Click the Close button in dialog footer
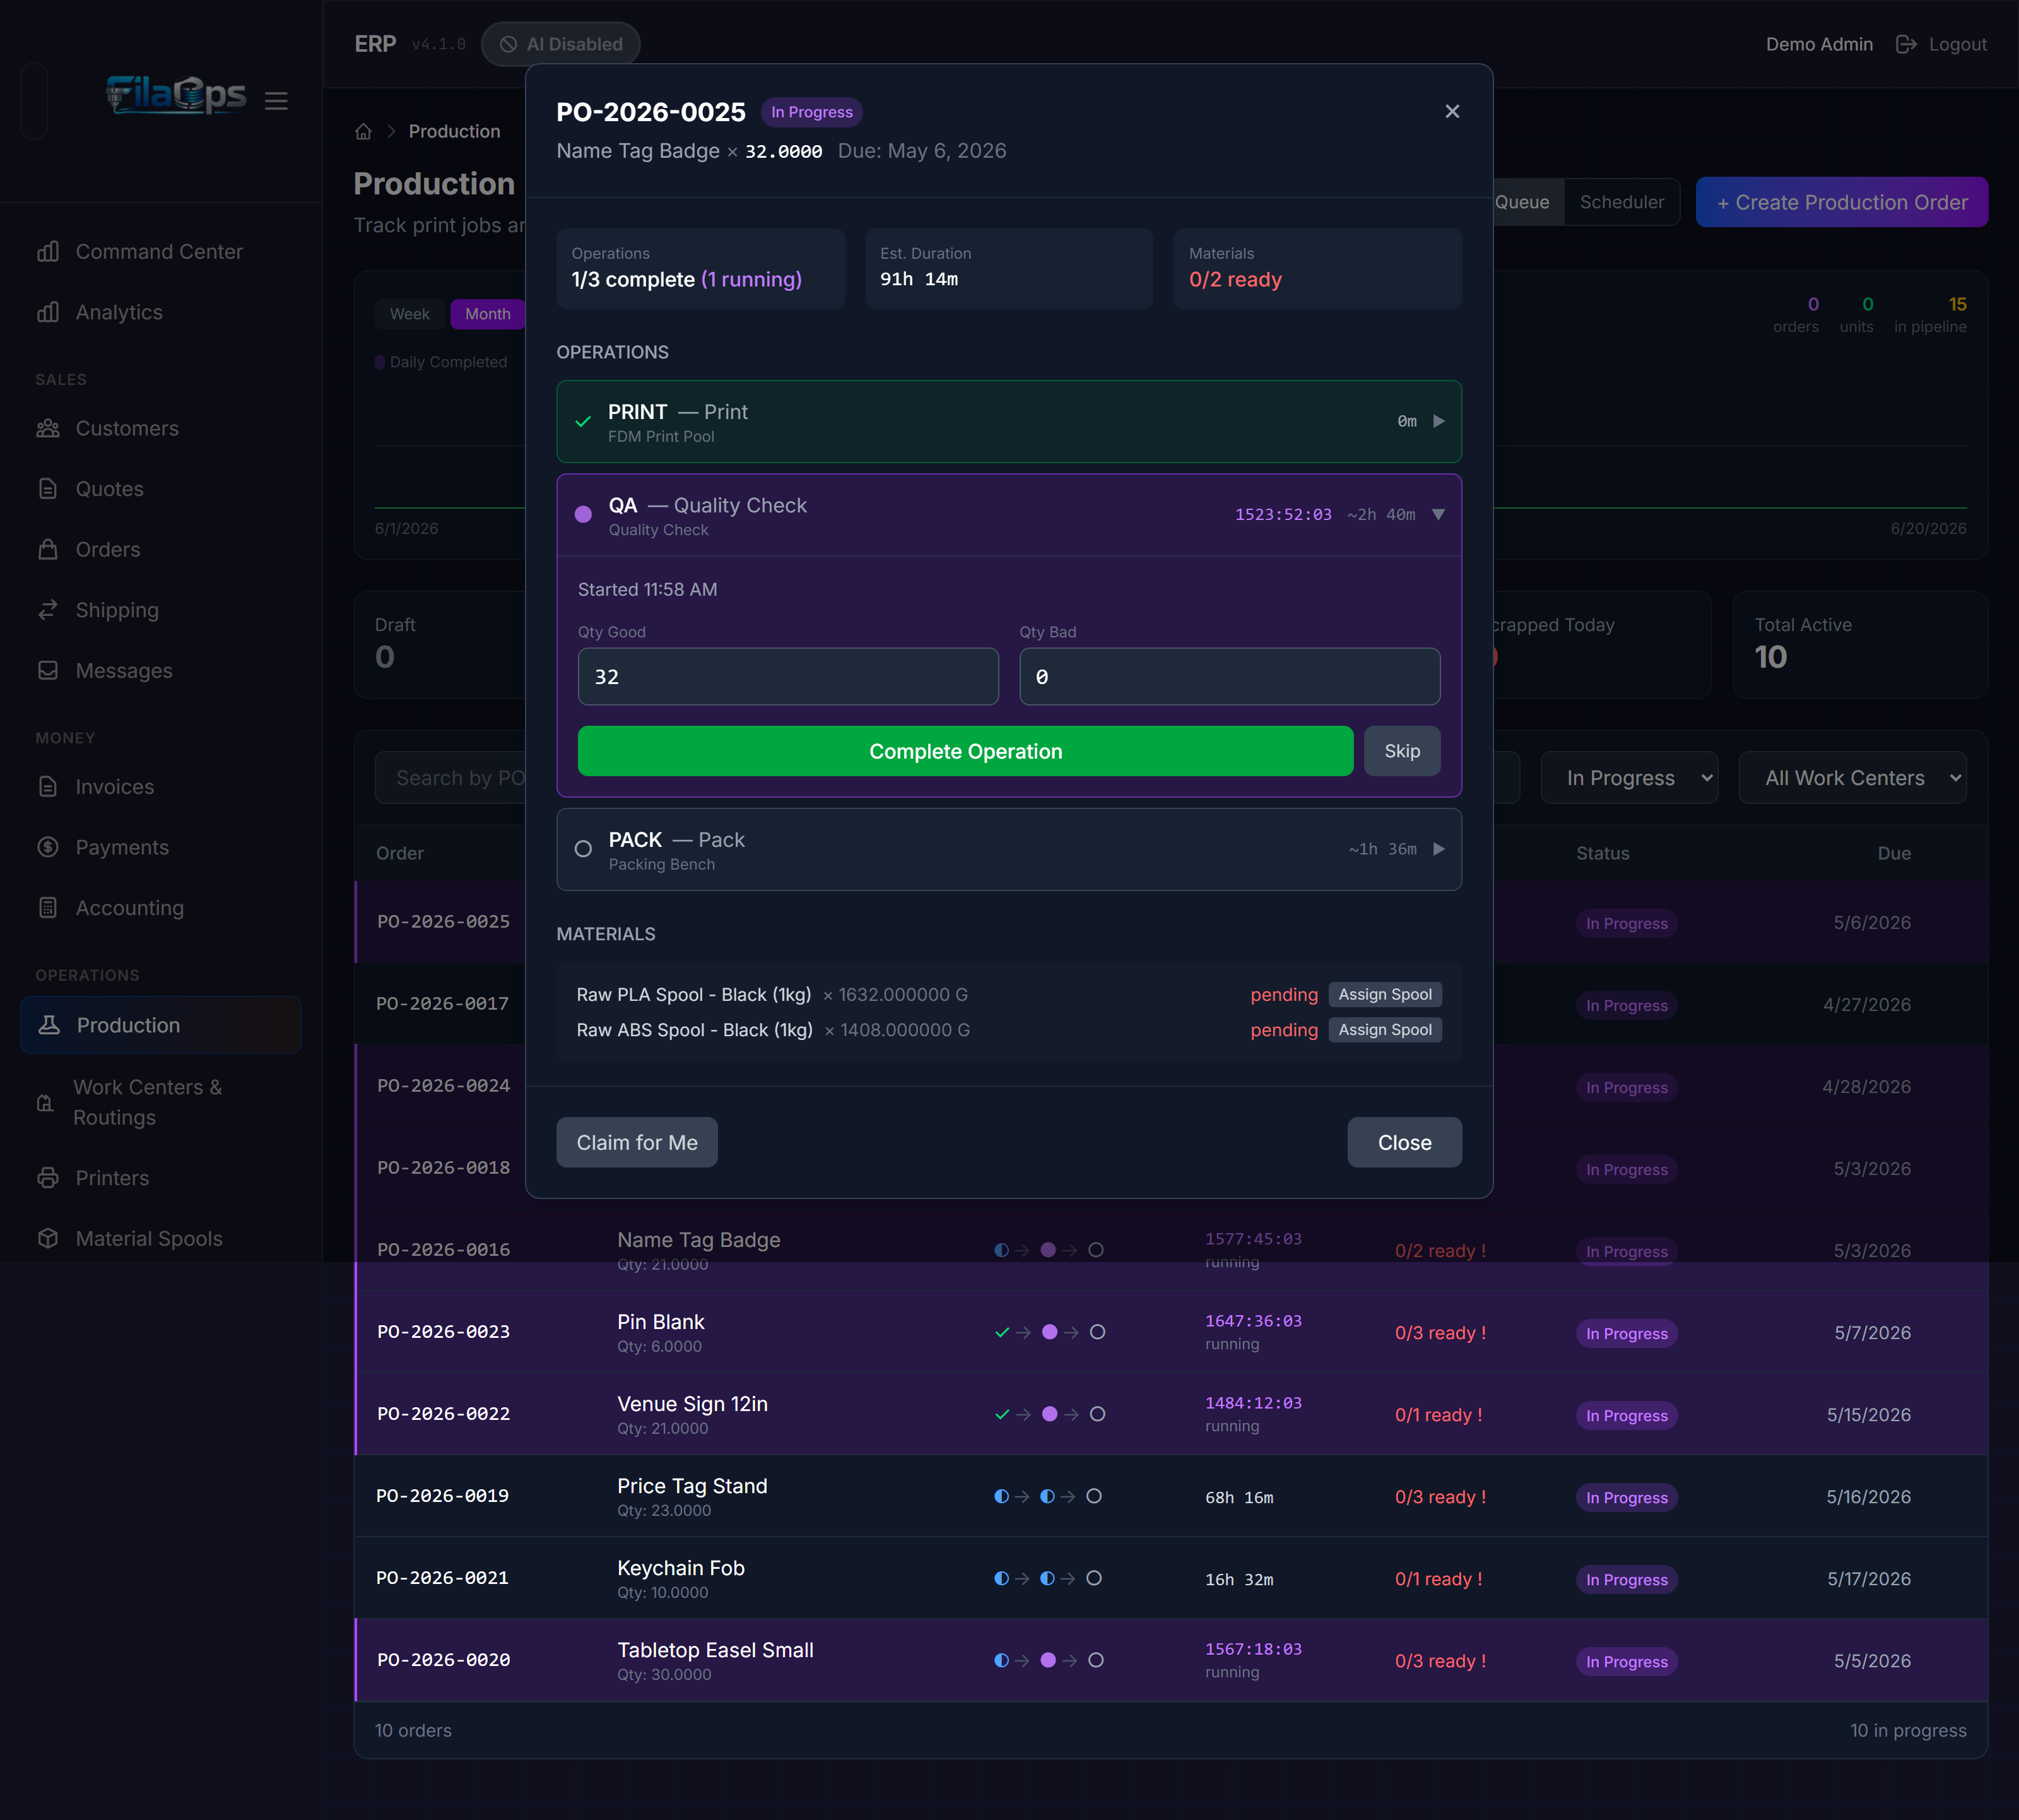Image resolution: width=2019 pixels, height=1820 pixels. 1404,1142
